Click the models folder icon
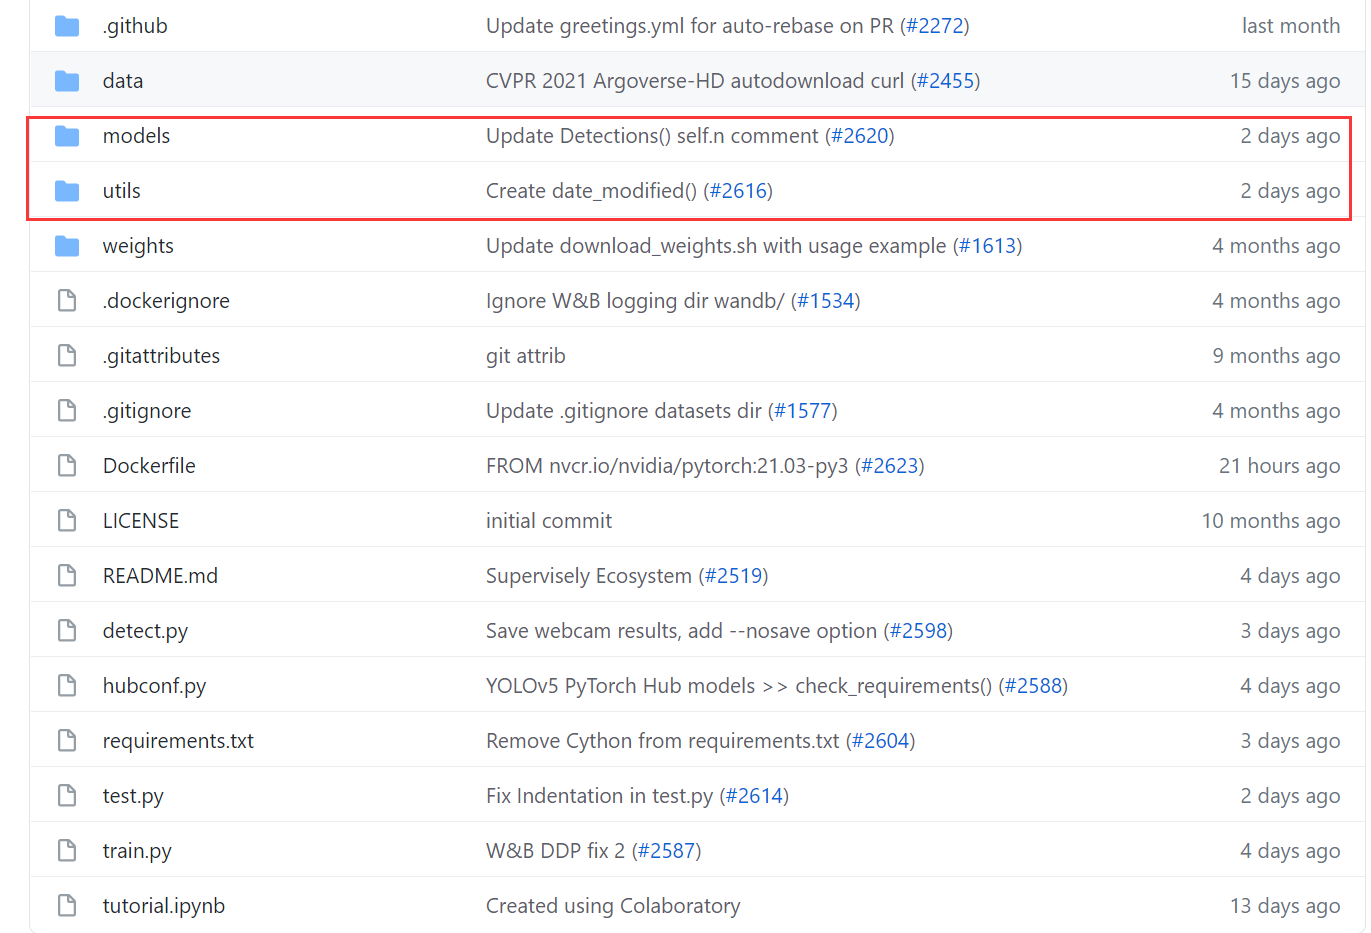 click(66, 135)
